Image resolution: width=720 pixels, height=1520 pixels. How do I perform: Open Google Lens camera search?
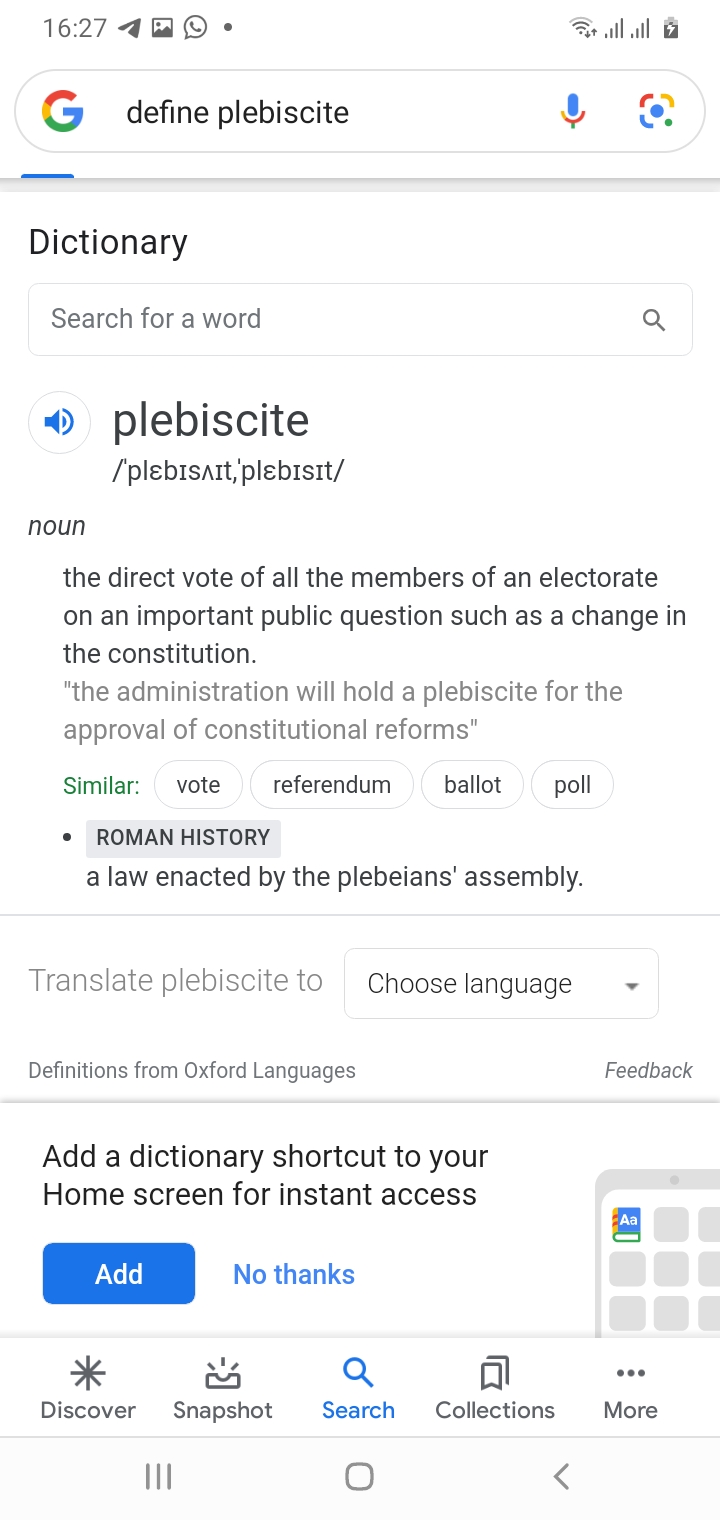657,111
